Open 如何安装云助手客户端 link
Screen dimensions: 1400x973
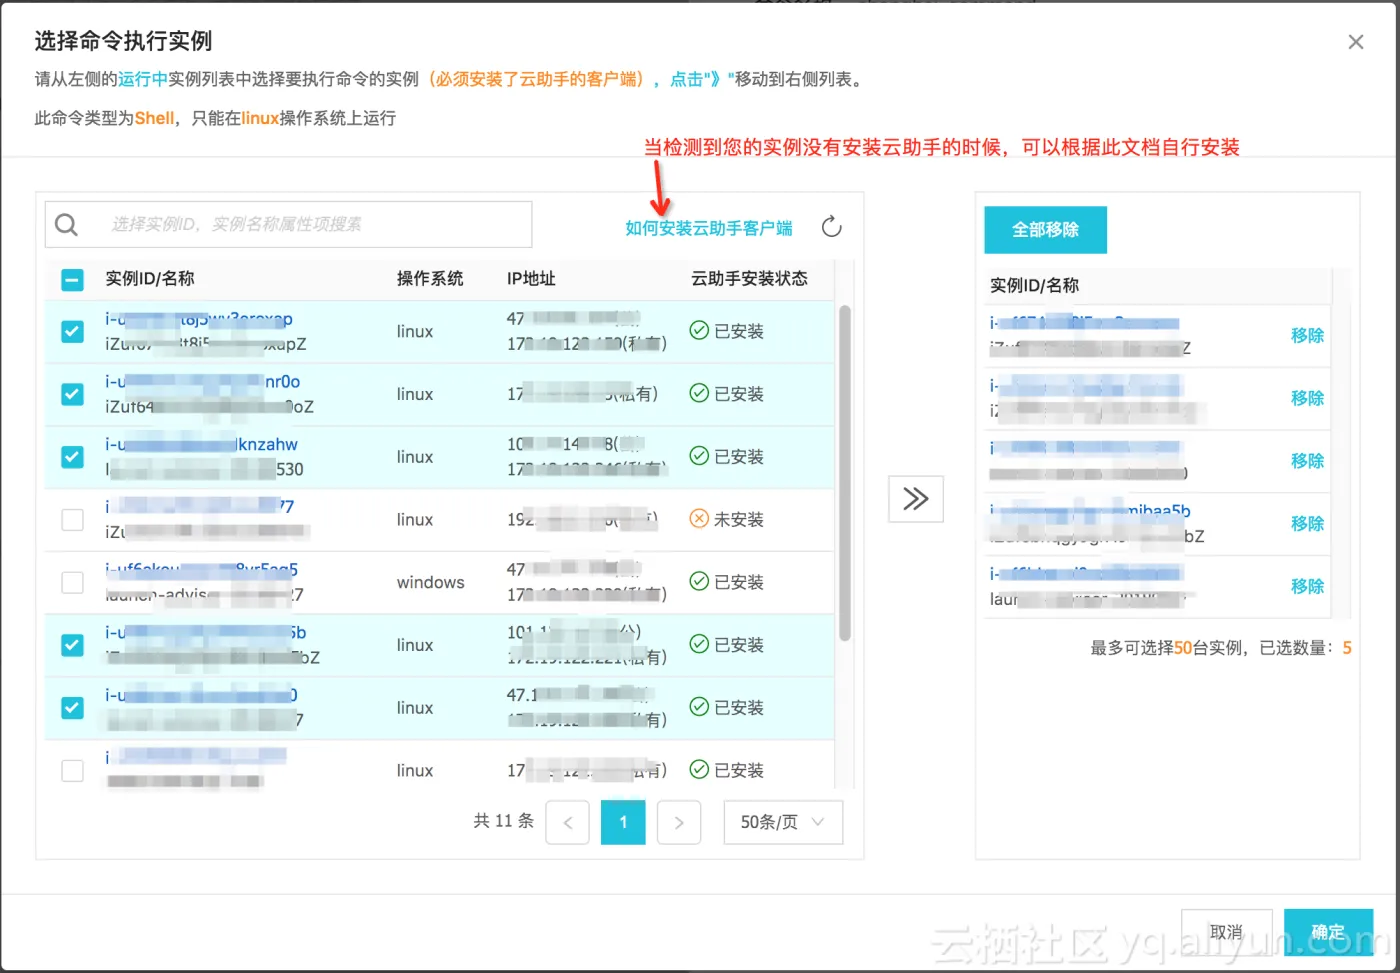point(709,228)
